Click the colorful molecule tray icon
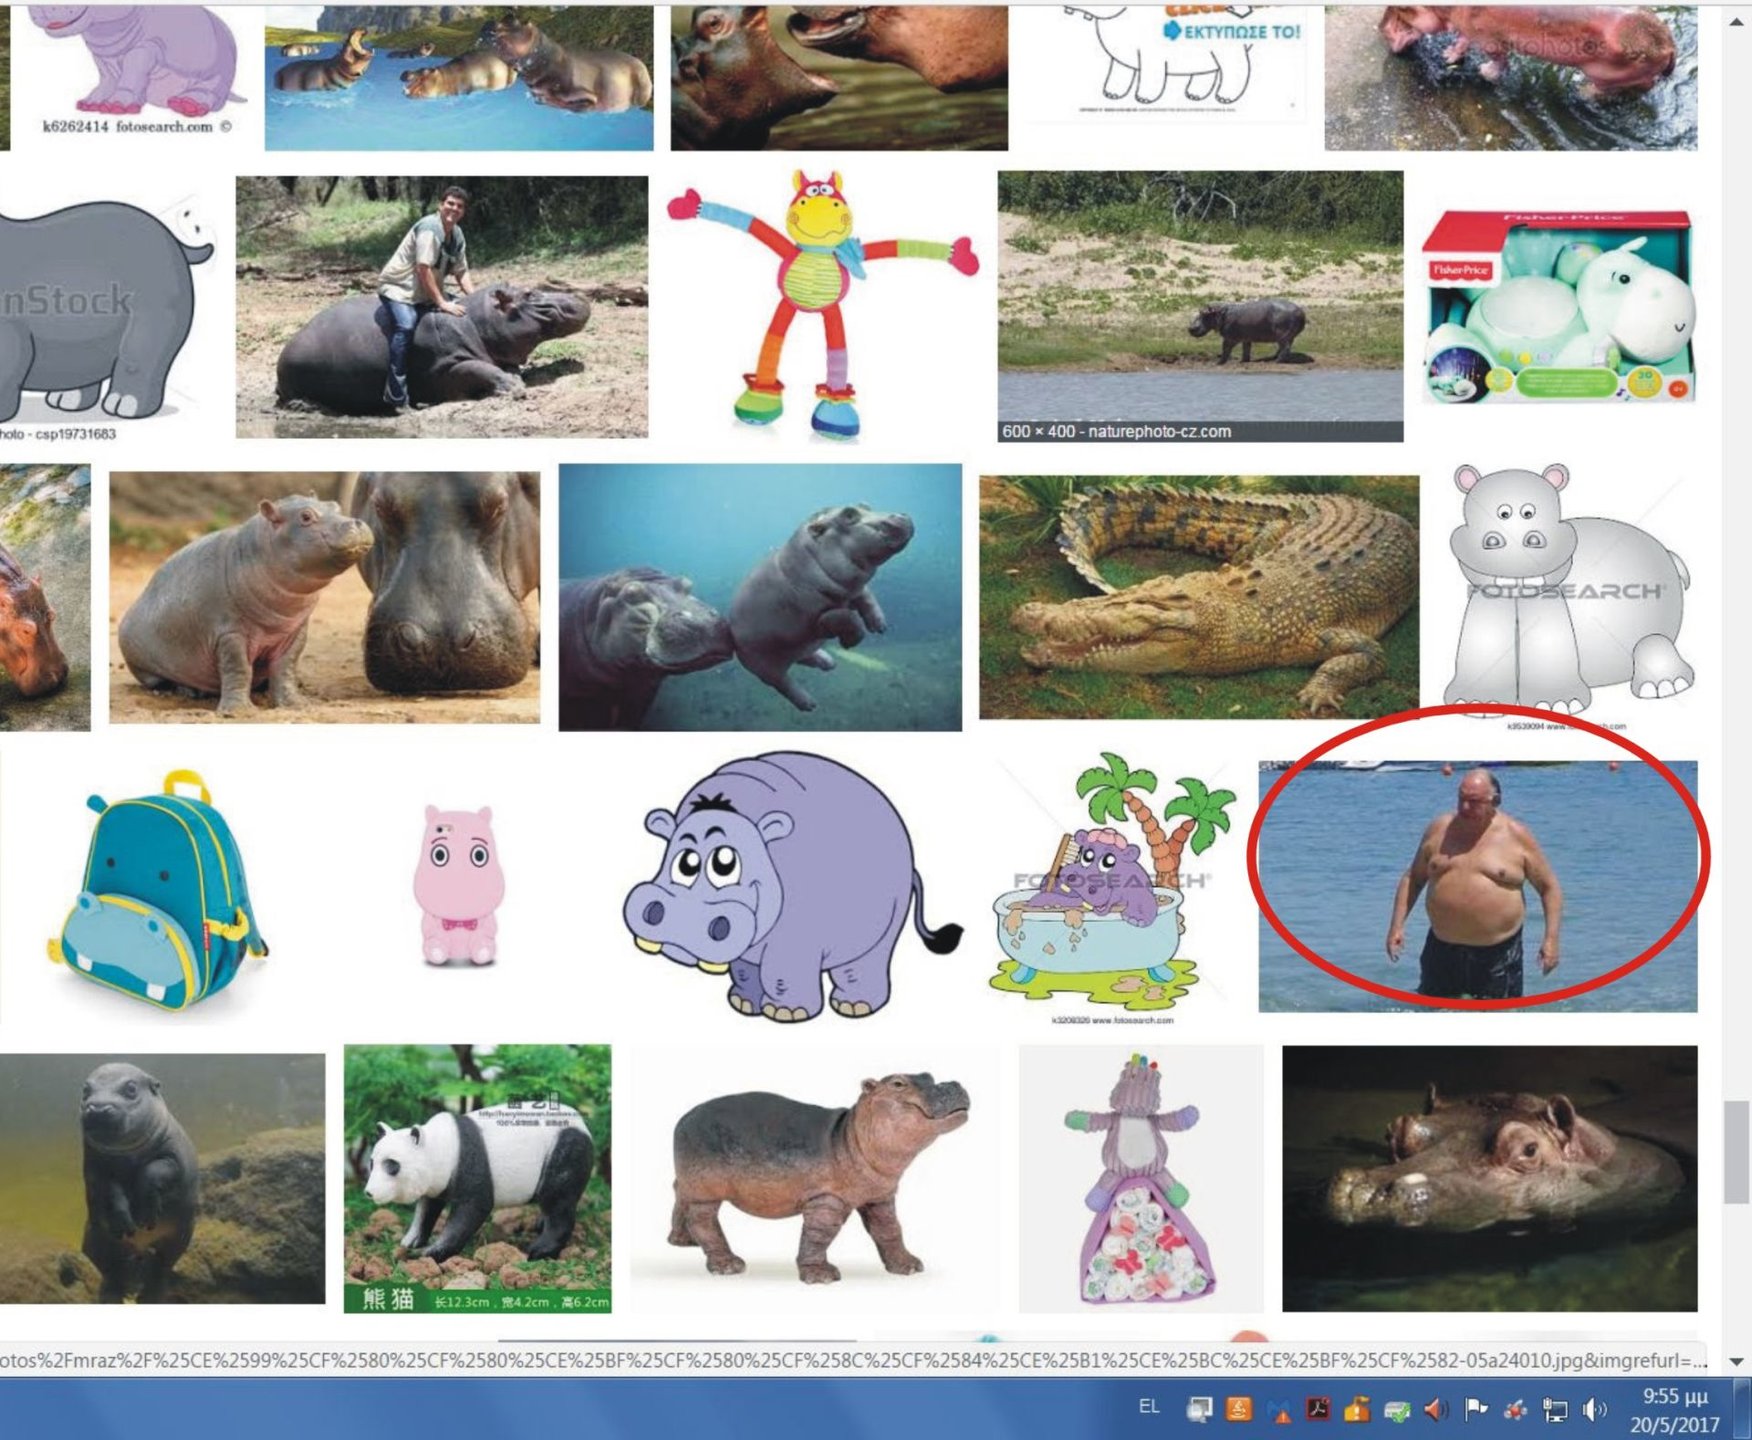The width and height of the screenshot is (1752, 1440). pos(1515,1410)
